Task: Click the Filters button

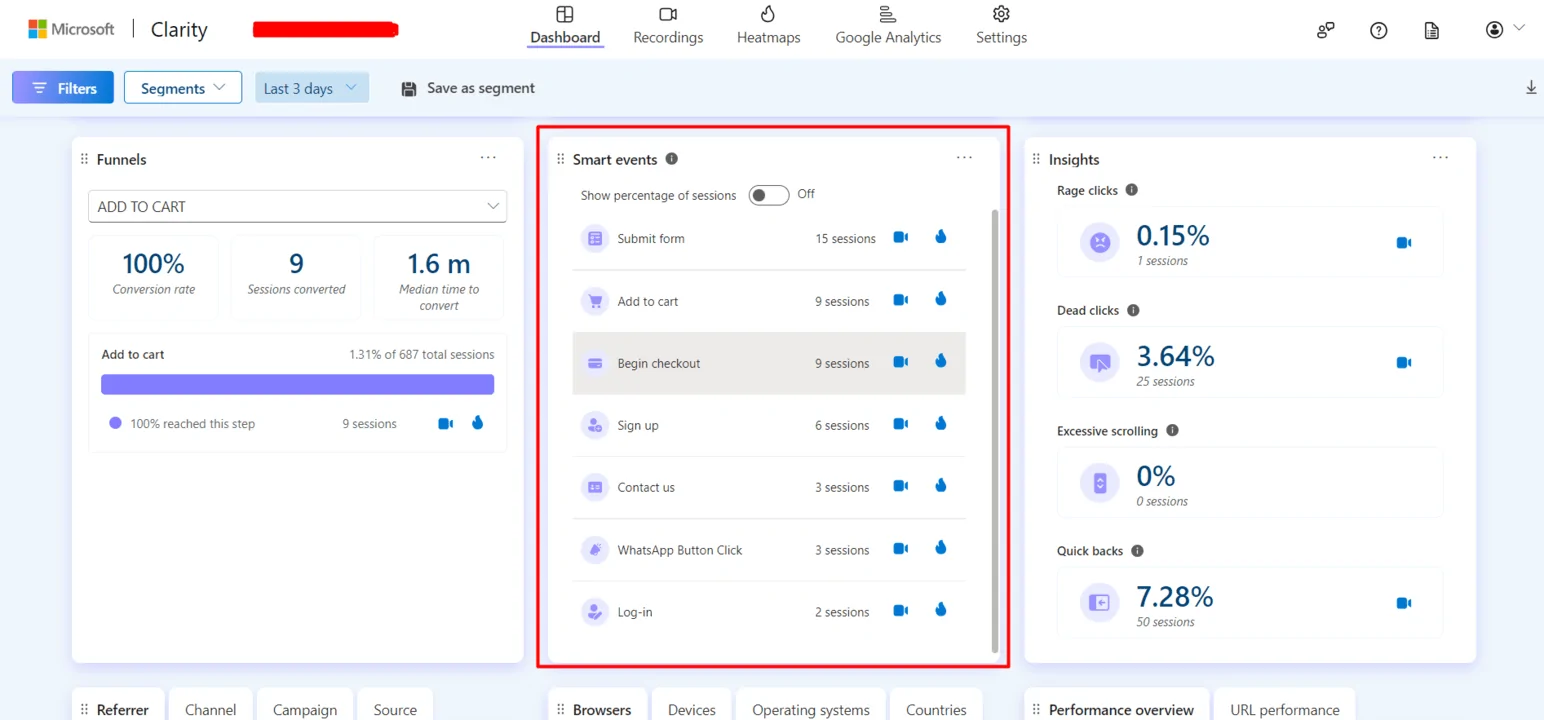Action: [x=63, y=88]
